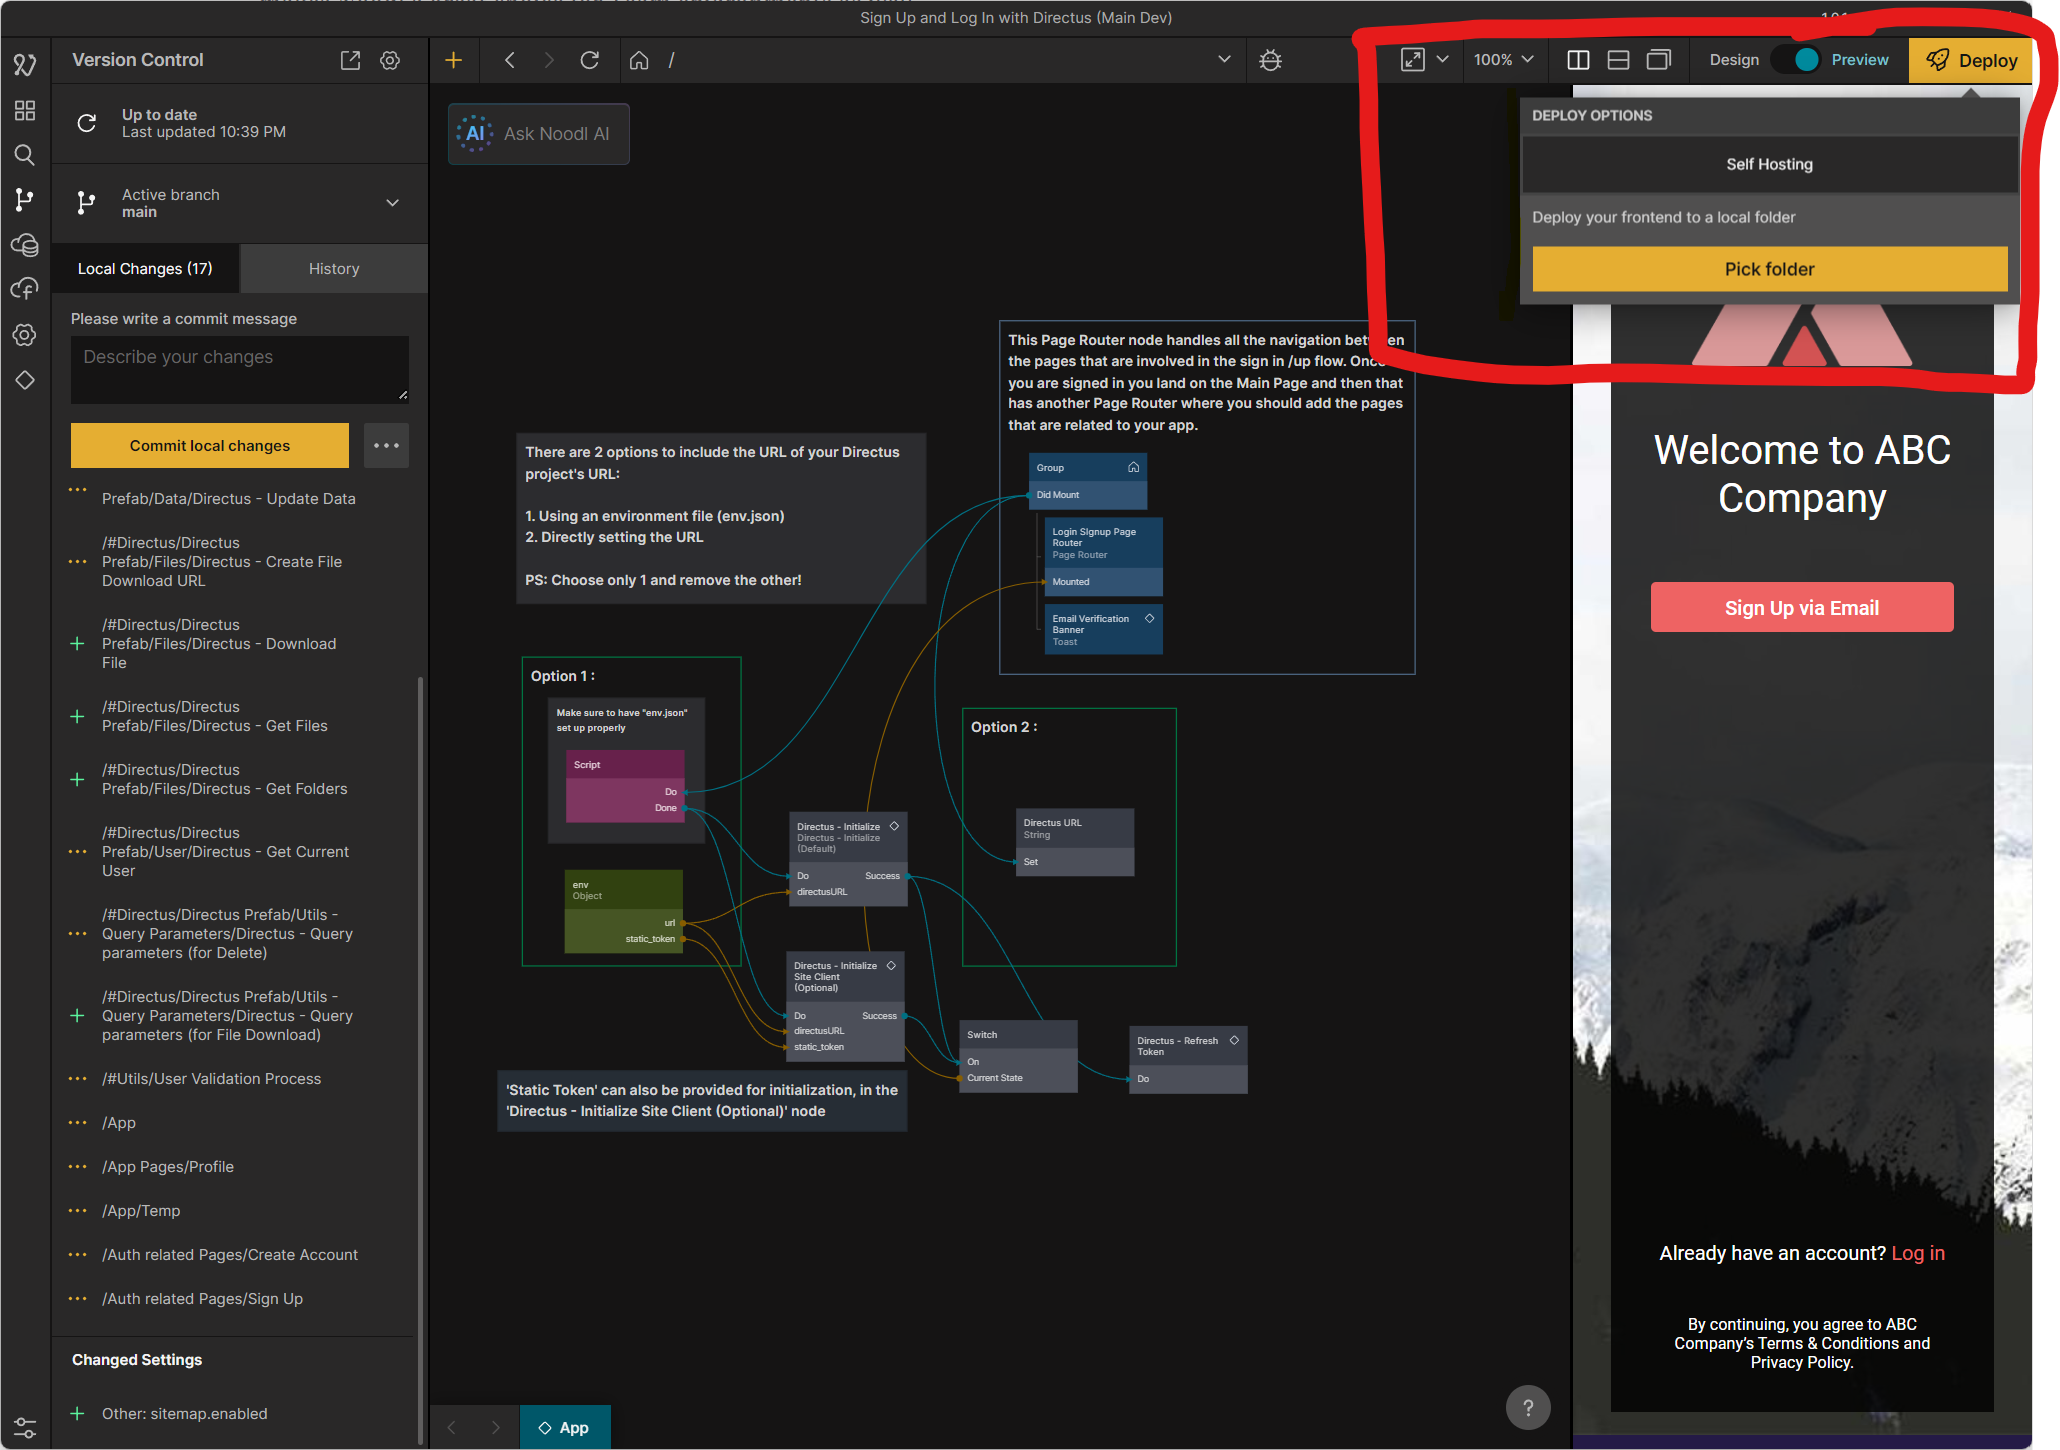Toggle Design/Preview mode switch
The image size is (2060, 1450).
coord(1796,60)
